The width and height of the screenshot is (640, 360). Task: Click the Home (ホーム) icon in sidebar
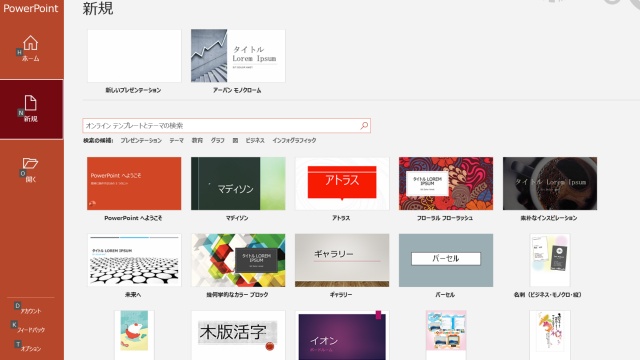tap(31, 42)
